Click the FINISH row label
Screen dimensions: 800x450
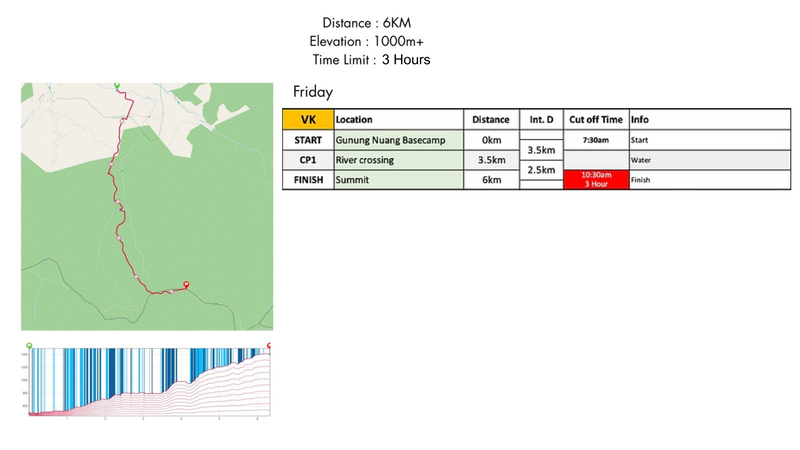(x=308, y=180)
